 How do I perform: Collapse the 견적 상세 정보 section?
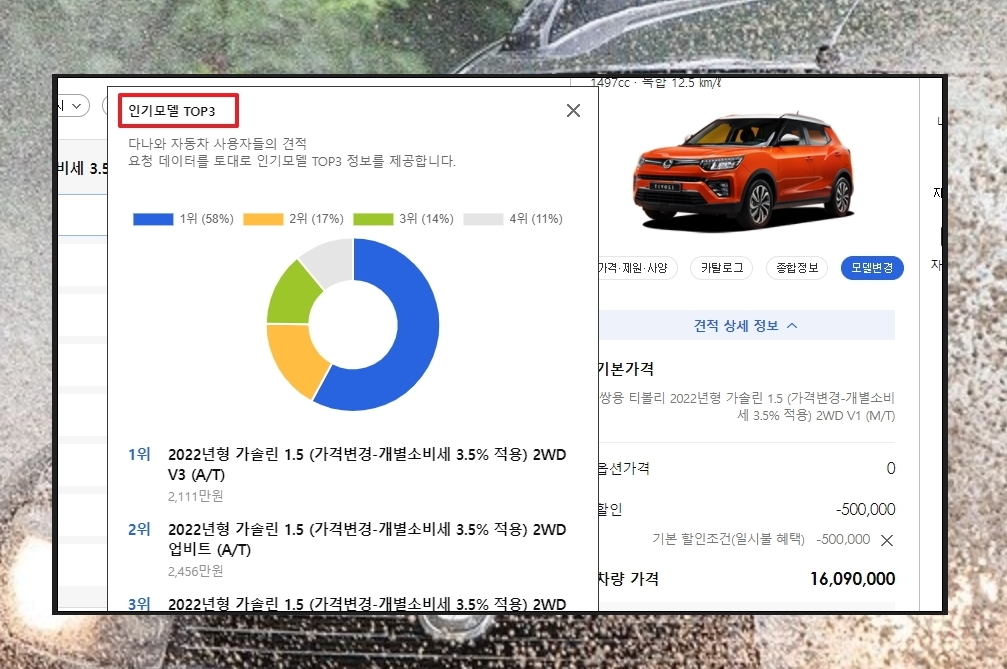click(746, 326)
